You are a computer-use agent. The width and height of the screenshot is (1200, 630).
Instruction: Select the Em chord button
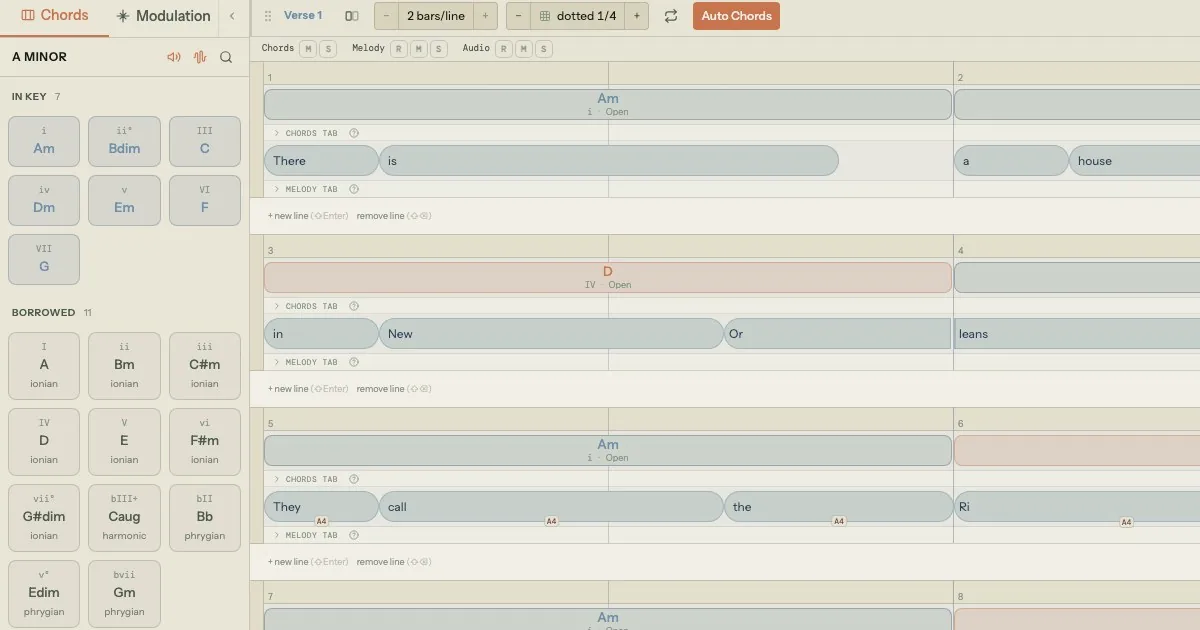point(124,200)
